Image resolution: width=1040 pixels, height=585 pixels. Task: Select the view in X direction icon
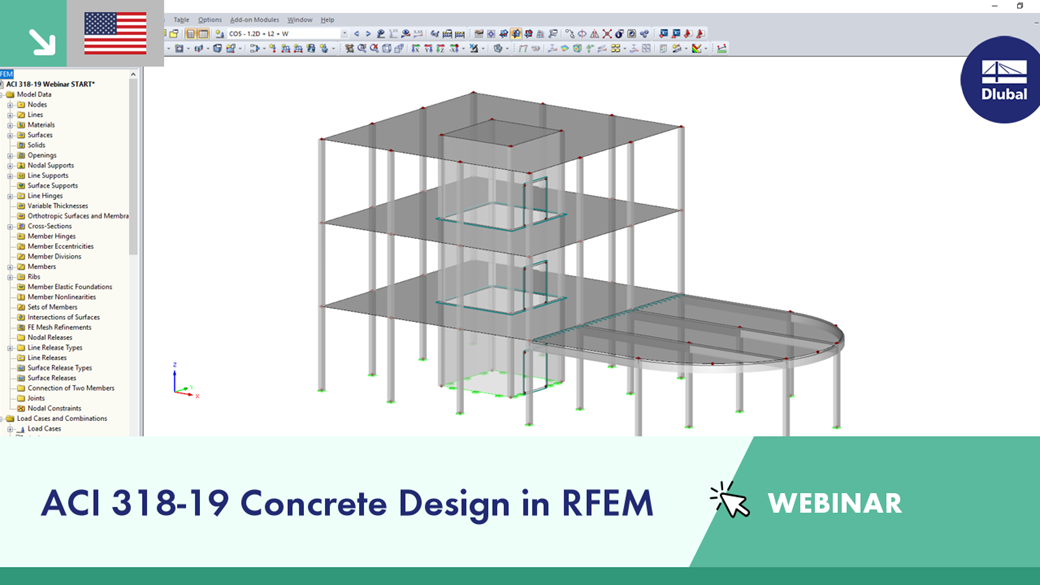pos(416,48)
